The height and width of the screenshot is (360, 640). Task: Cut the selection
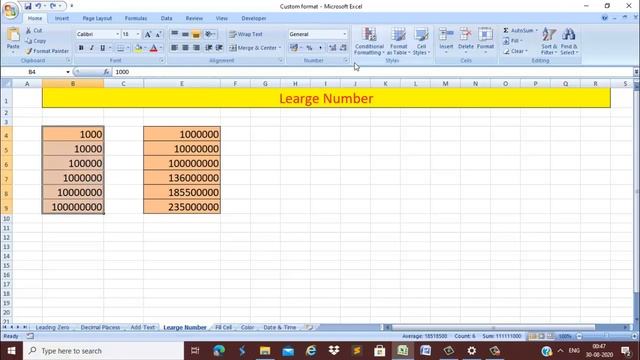coord(34,31)
